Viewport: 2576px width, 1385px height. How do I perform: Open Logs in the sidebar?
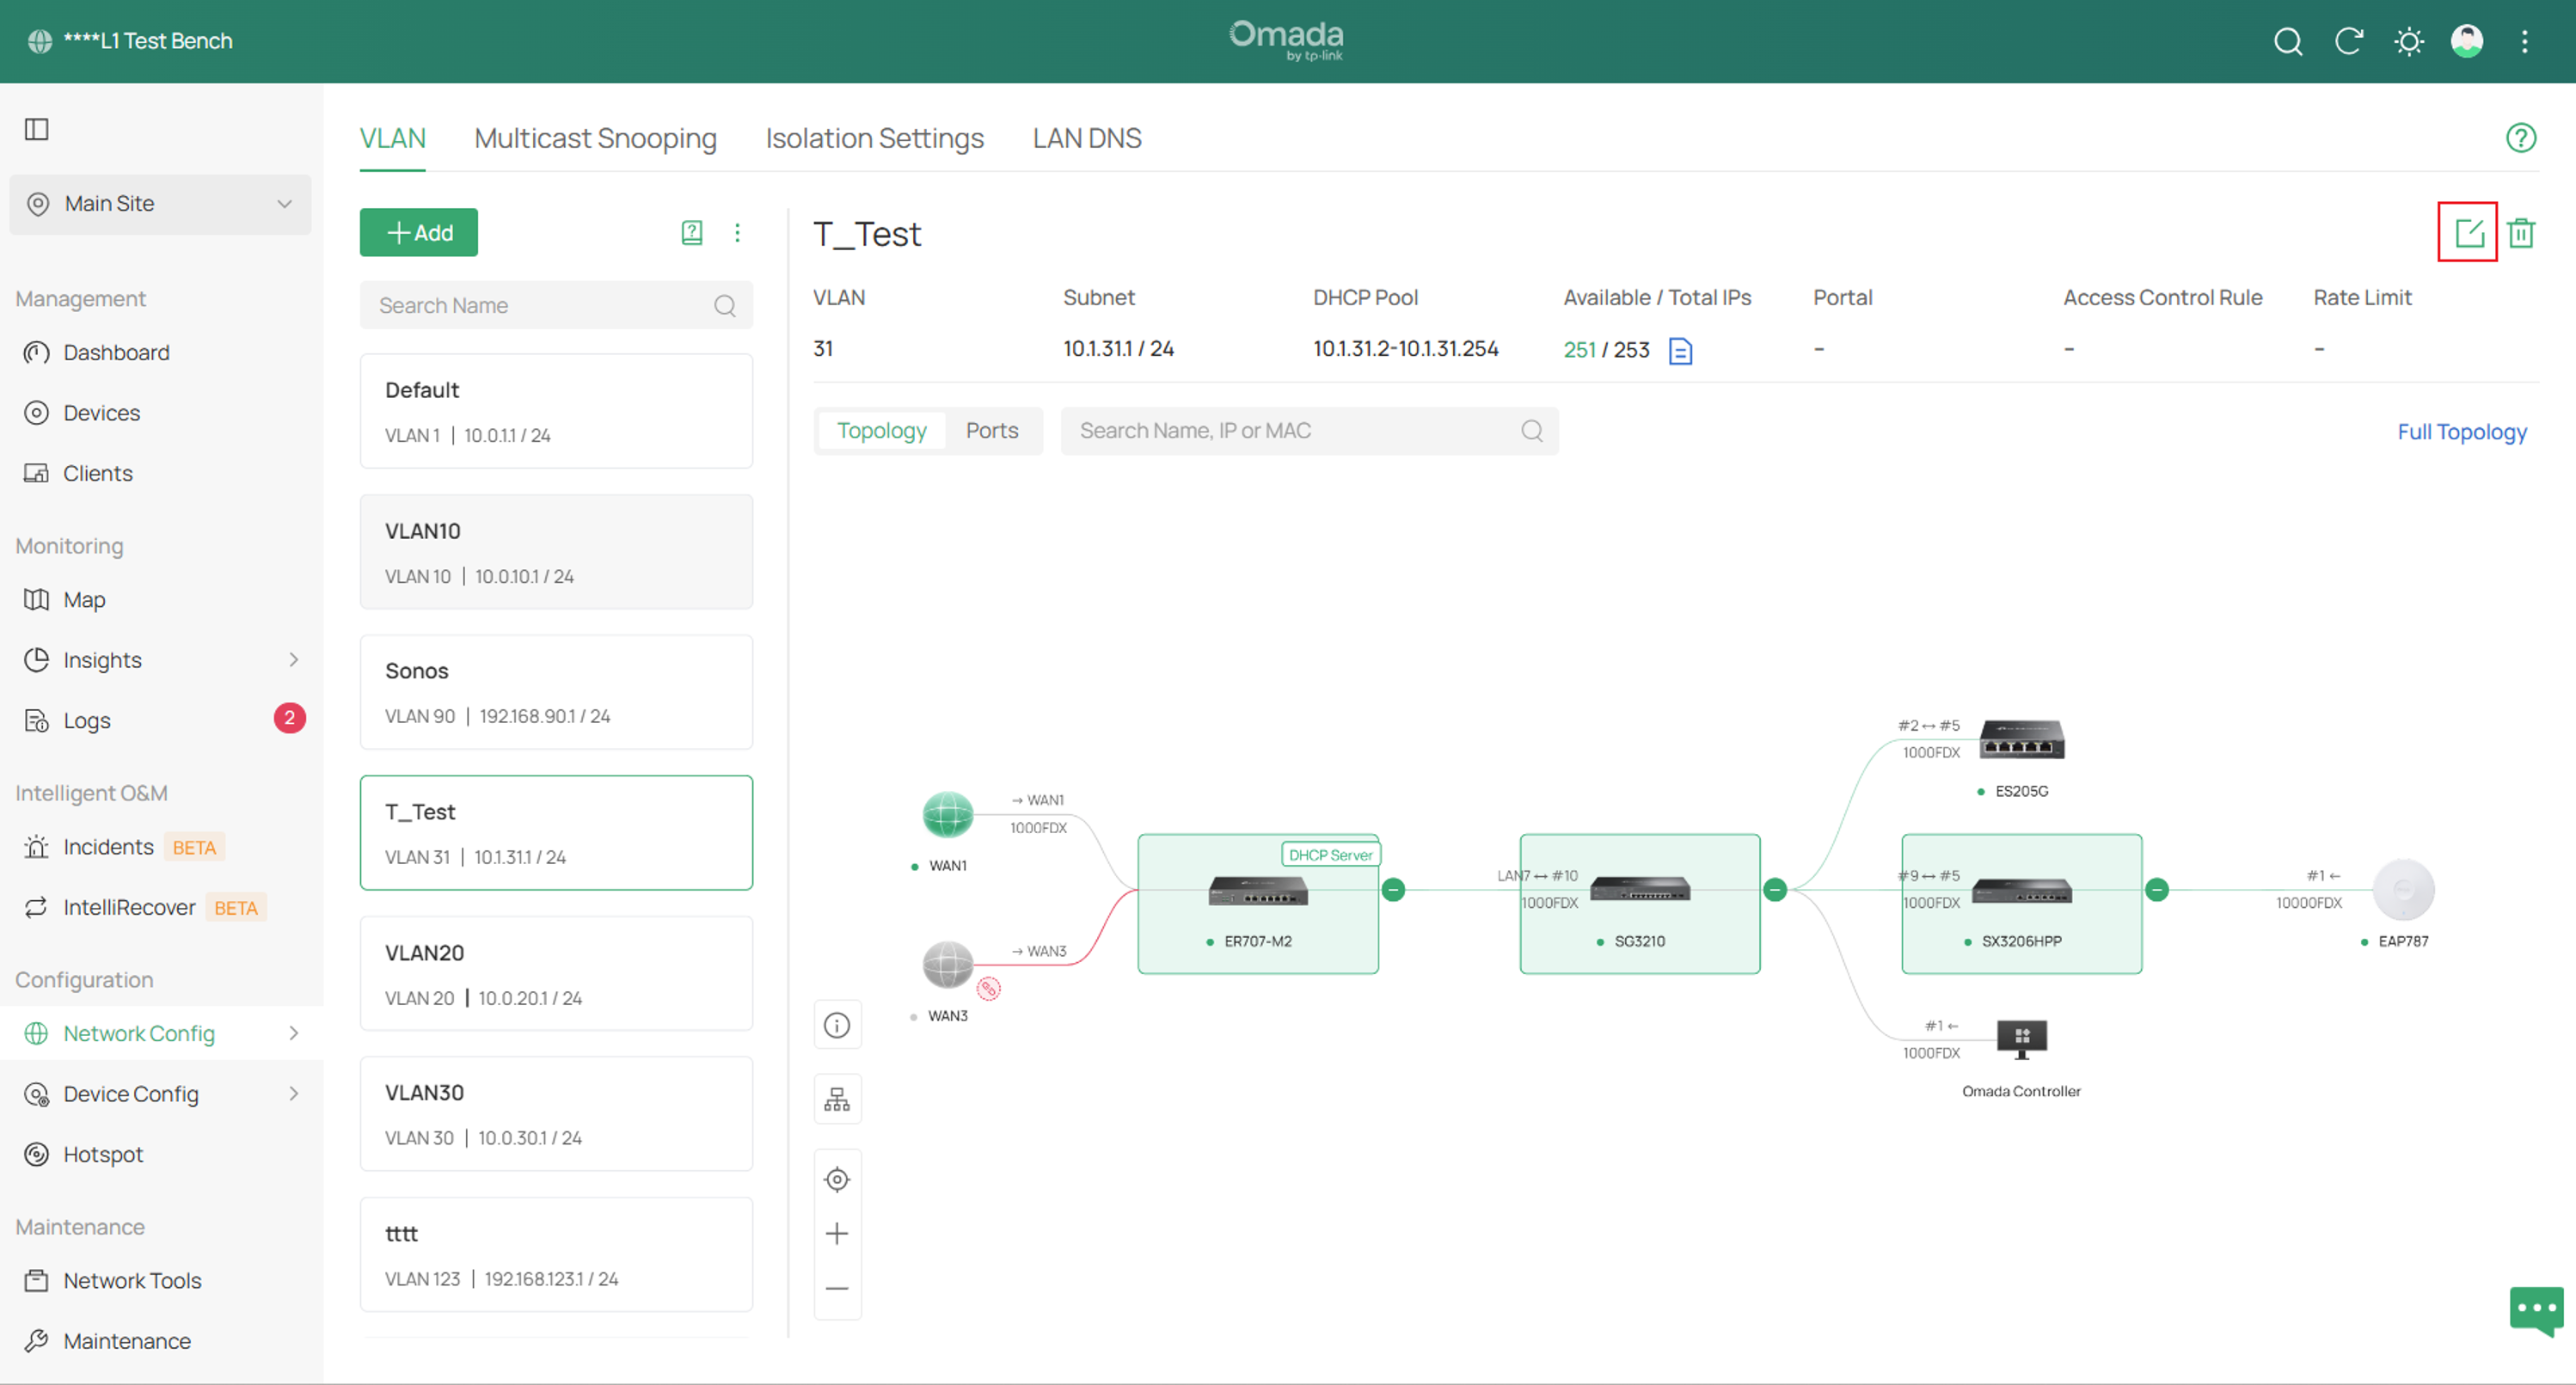(x=87, y=721)
